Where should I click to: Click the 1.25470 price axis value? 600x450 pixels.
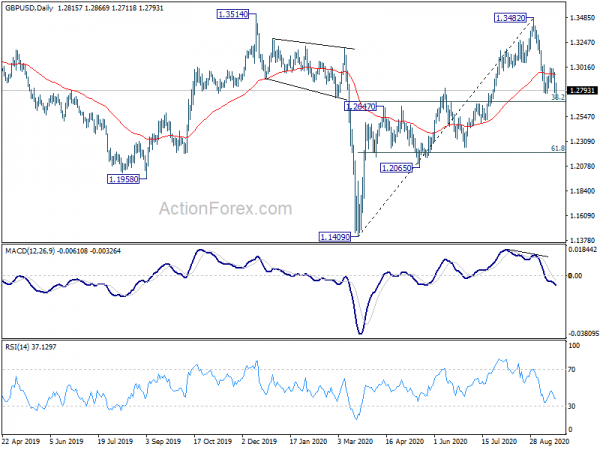[582, 116]
